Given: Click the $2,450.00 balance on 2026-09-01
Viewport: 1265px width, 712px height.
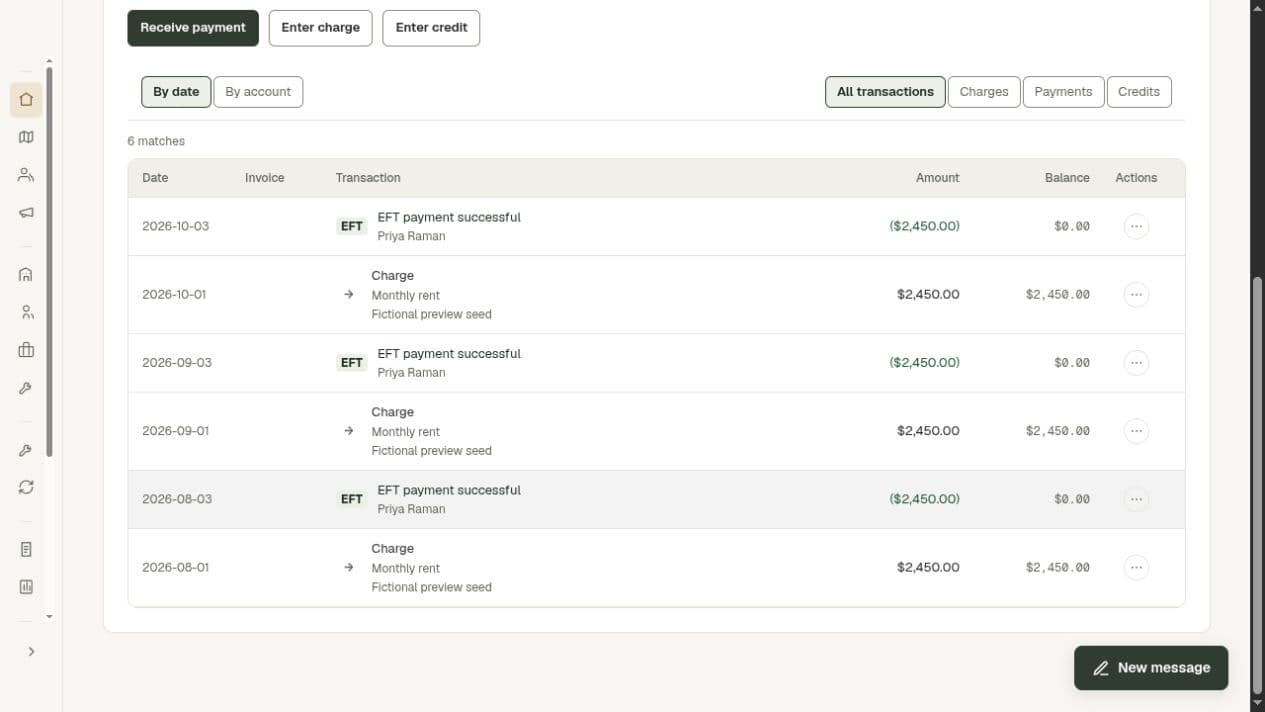Looking at the screenshot, I should (1057, 431).
